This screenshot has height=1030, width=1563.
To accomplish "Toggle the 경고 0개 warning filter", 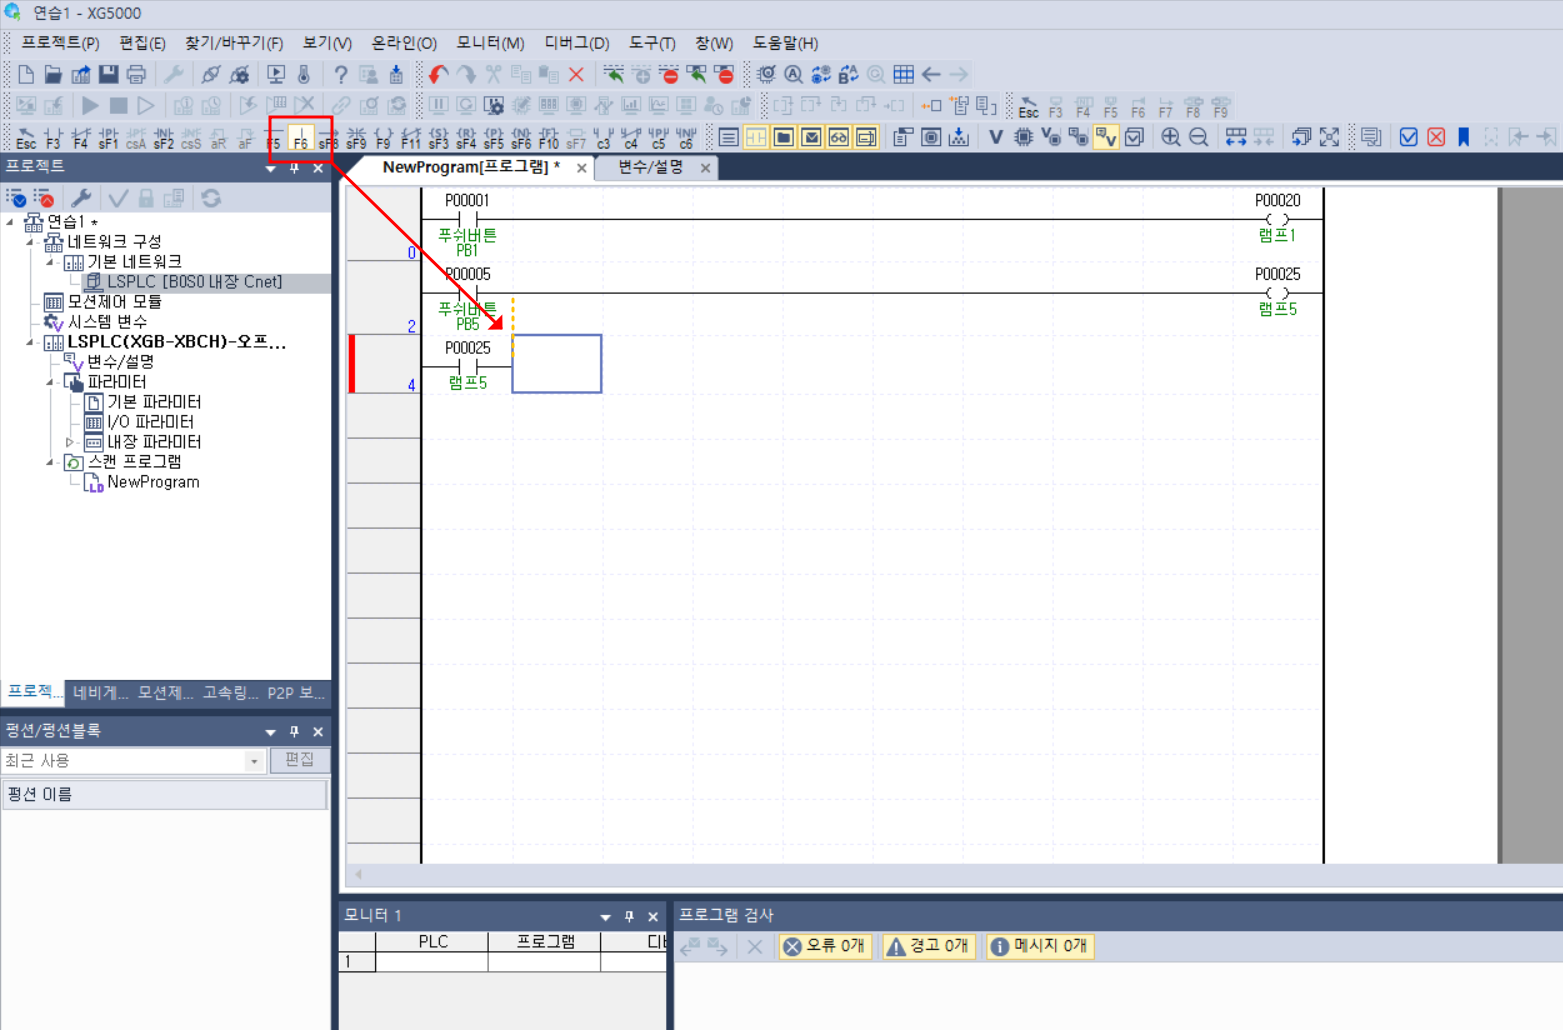I will [928, 946].
